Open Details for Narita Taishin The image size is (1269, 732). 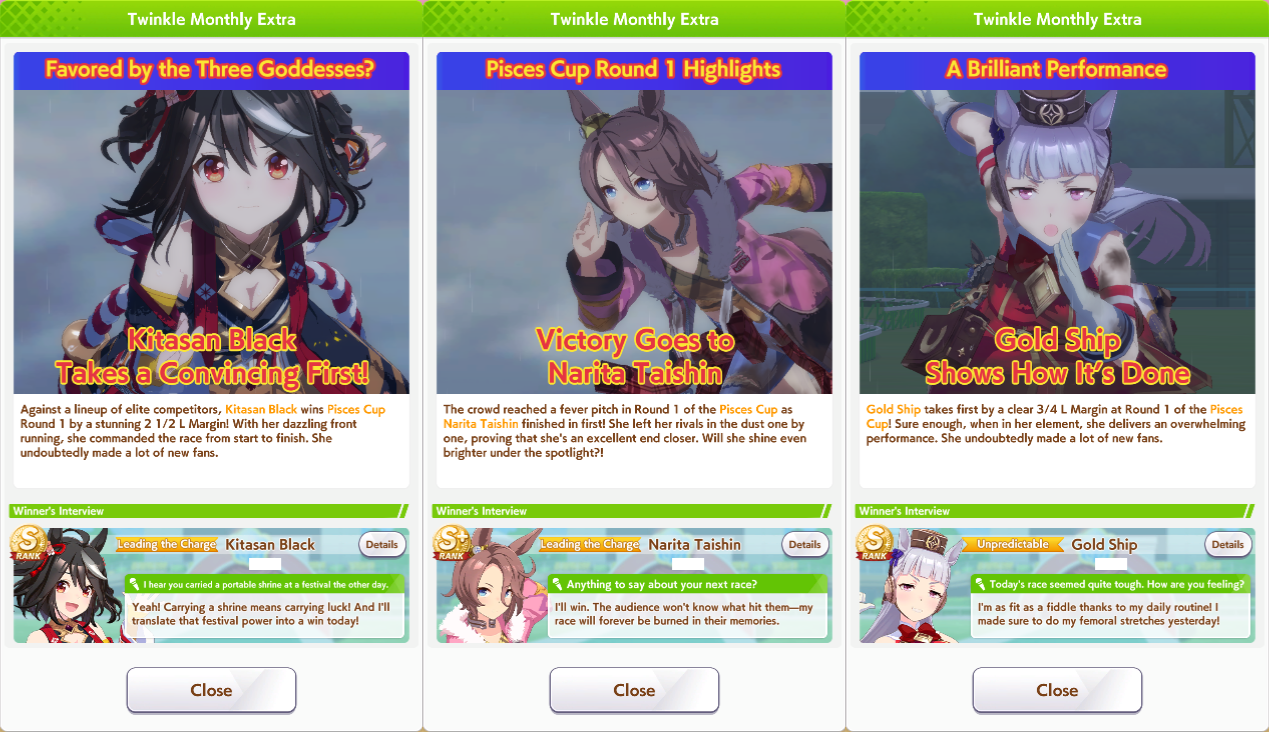[805, 545]
